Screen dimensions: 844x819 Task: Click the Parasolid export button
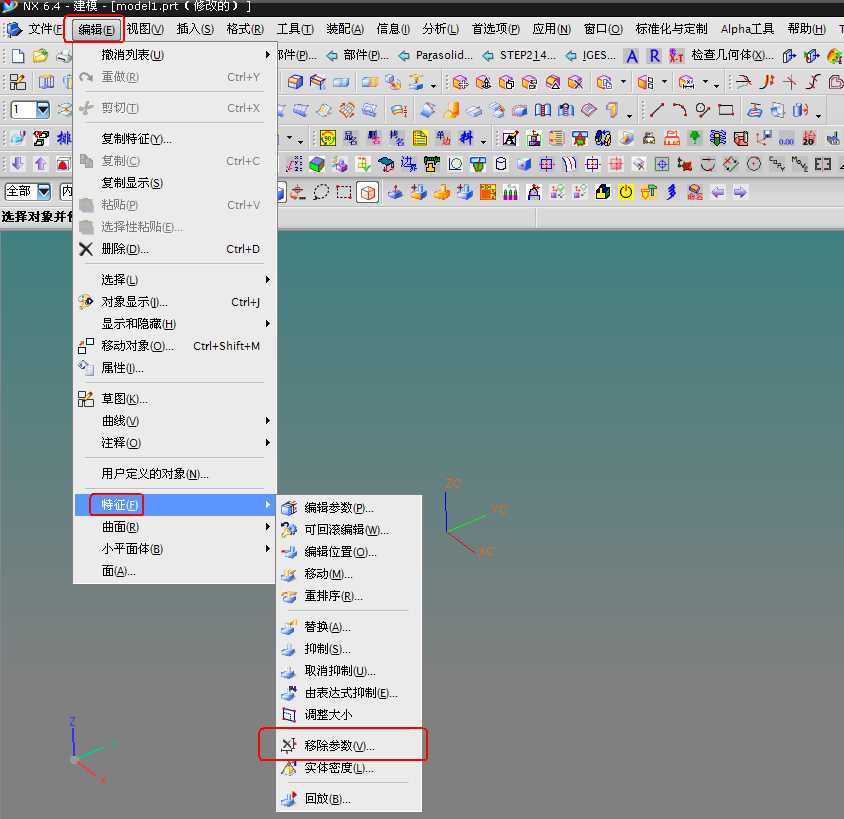point(436,55)
